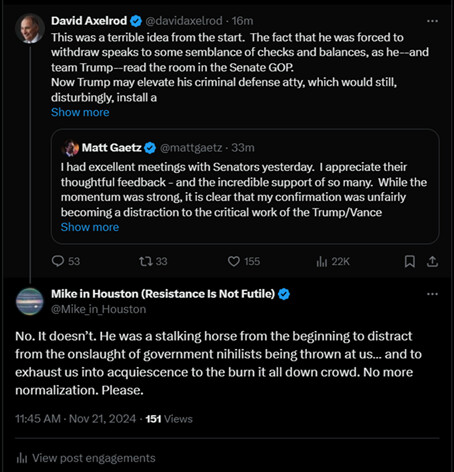Open more options menu on David Axelrod's post
Image resolution: width=454 pixels, height=472 pixels.
pos(432,21)
